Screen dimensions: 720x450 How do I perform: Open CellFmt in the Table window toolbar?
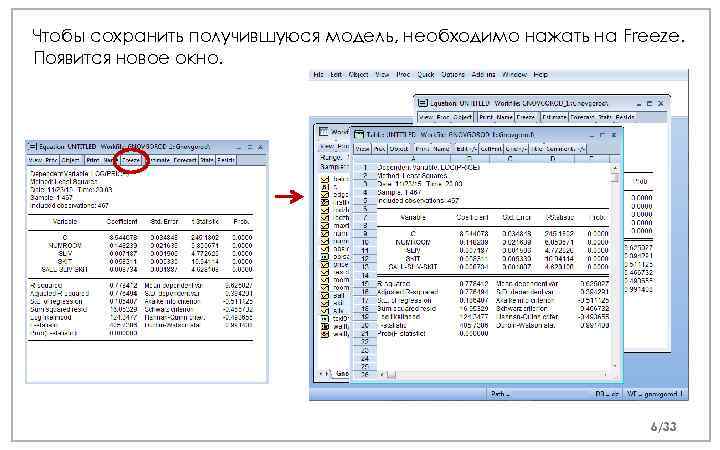point(491,149)
